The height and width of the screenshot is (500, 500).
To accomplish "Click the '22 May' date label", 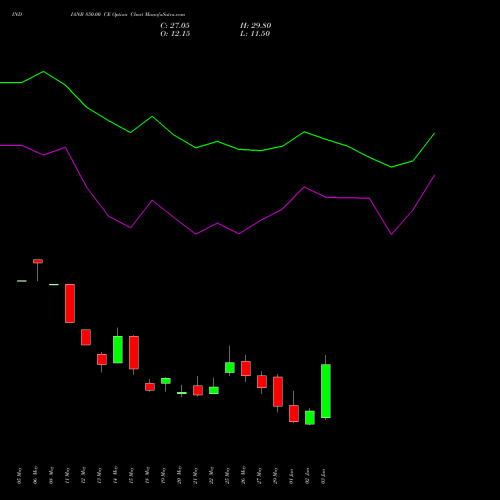I will click(x=212, y=476).
